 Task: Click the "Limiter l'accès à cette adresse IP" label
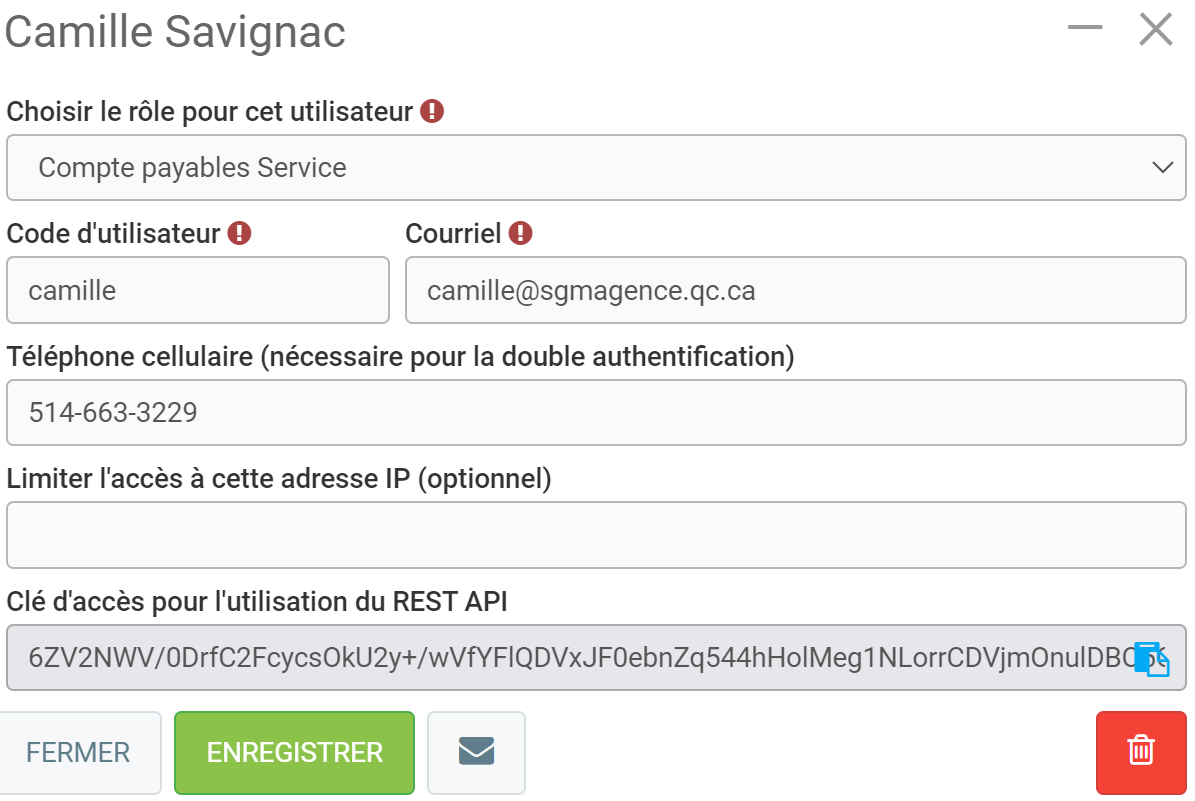[x=279, y=479]
